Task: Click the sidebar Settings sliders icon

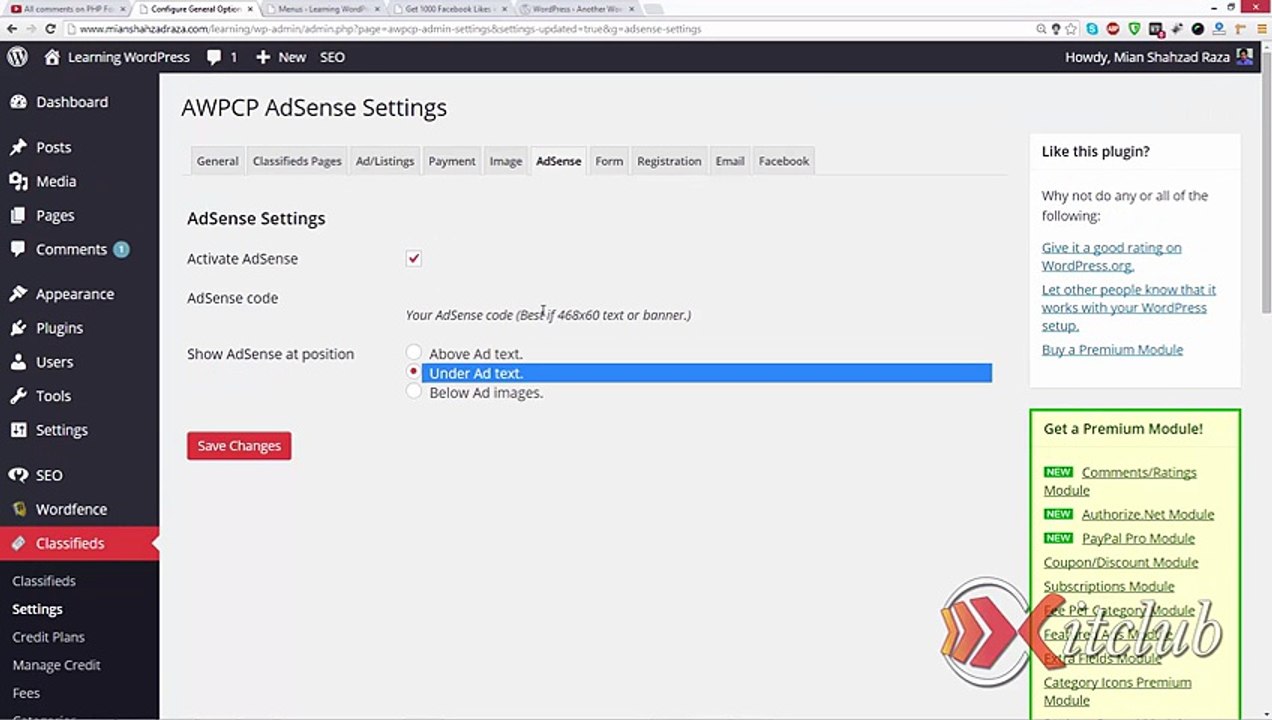Action: 18,430
